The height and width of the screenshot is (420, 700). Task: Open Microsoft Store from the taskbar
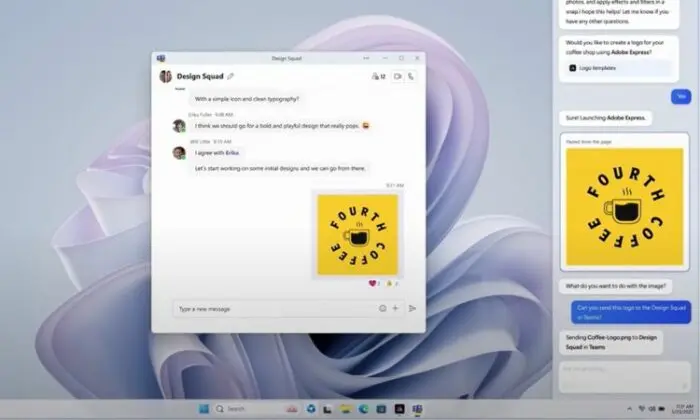381,409
